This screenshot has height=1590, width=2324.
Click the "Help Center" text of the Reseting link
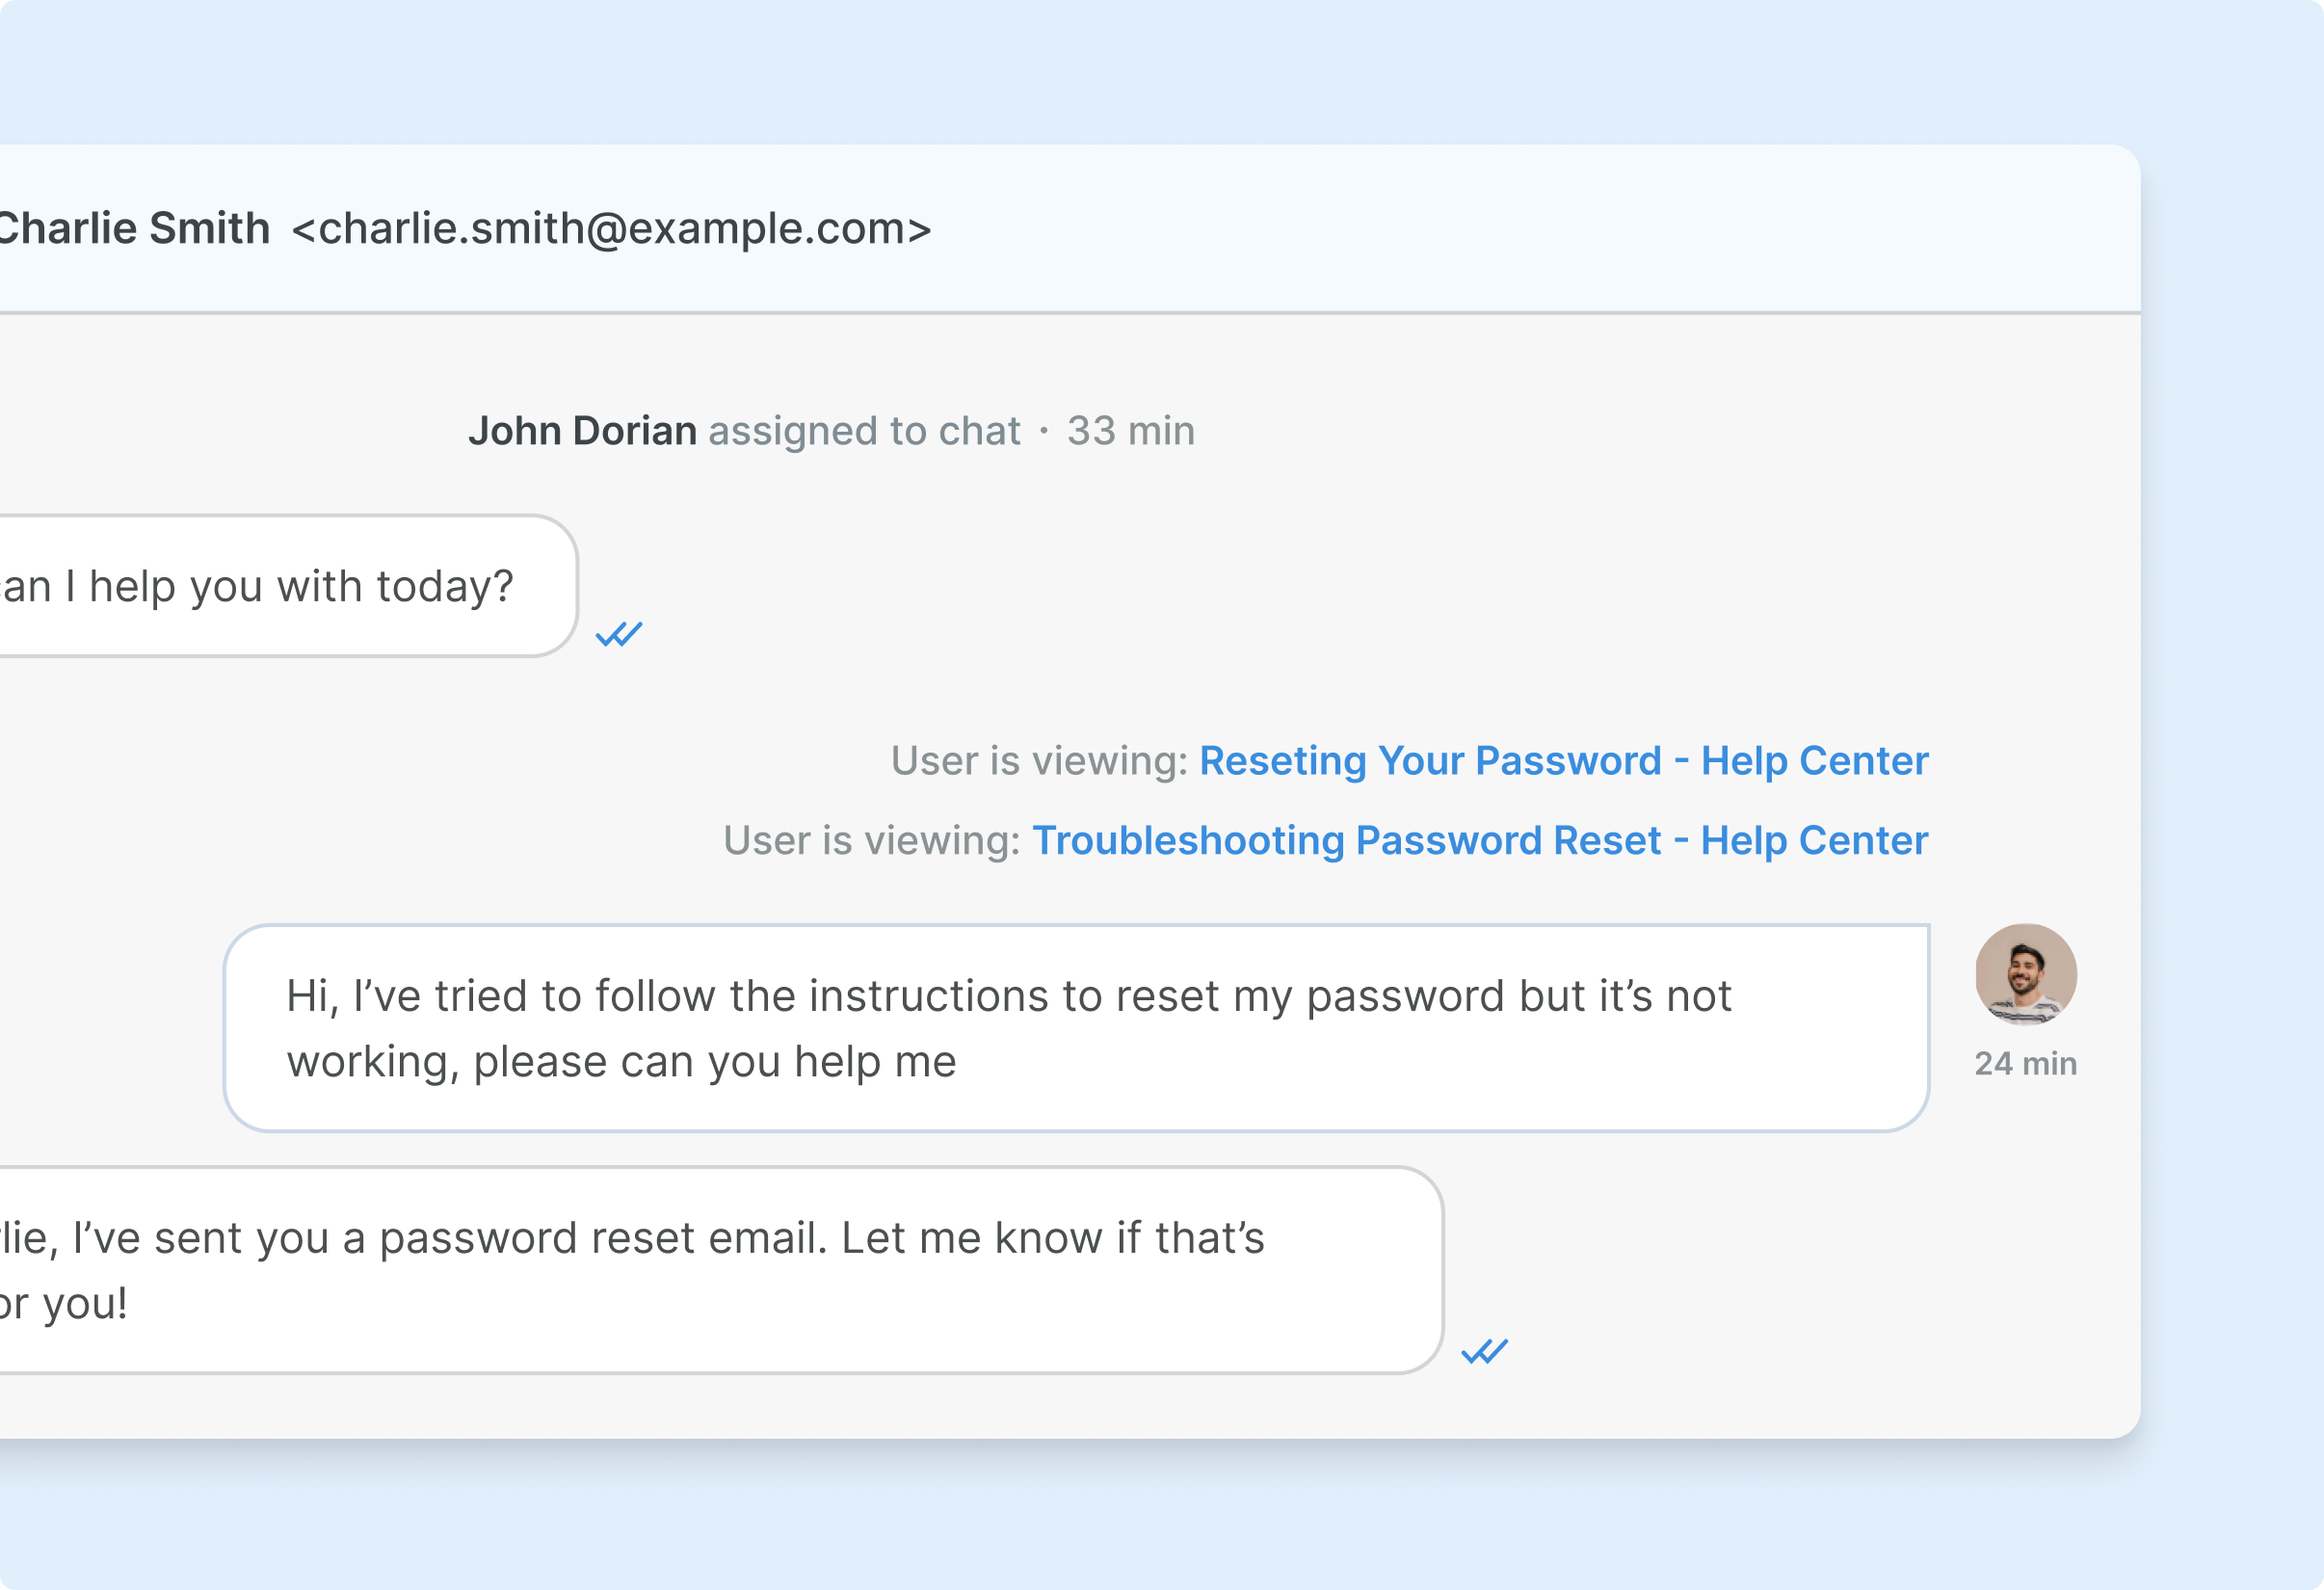(1813, 761)
